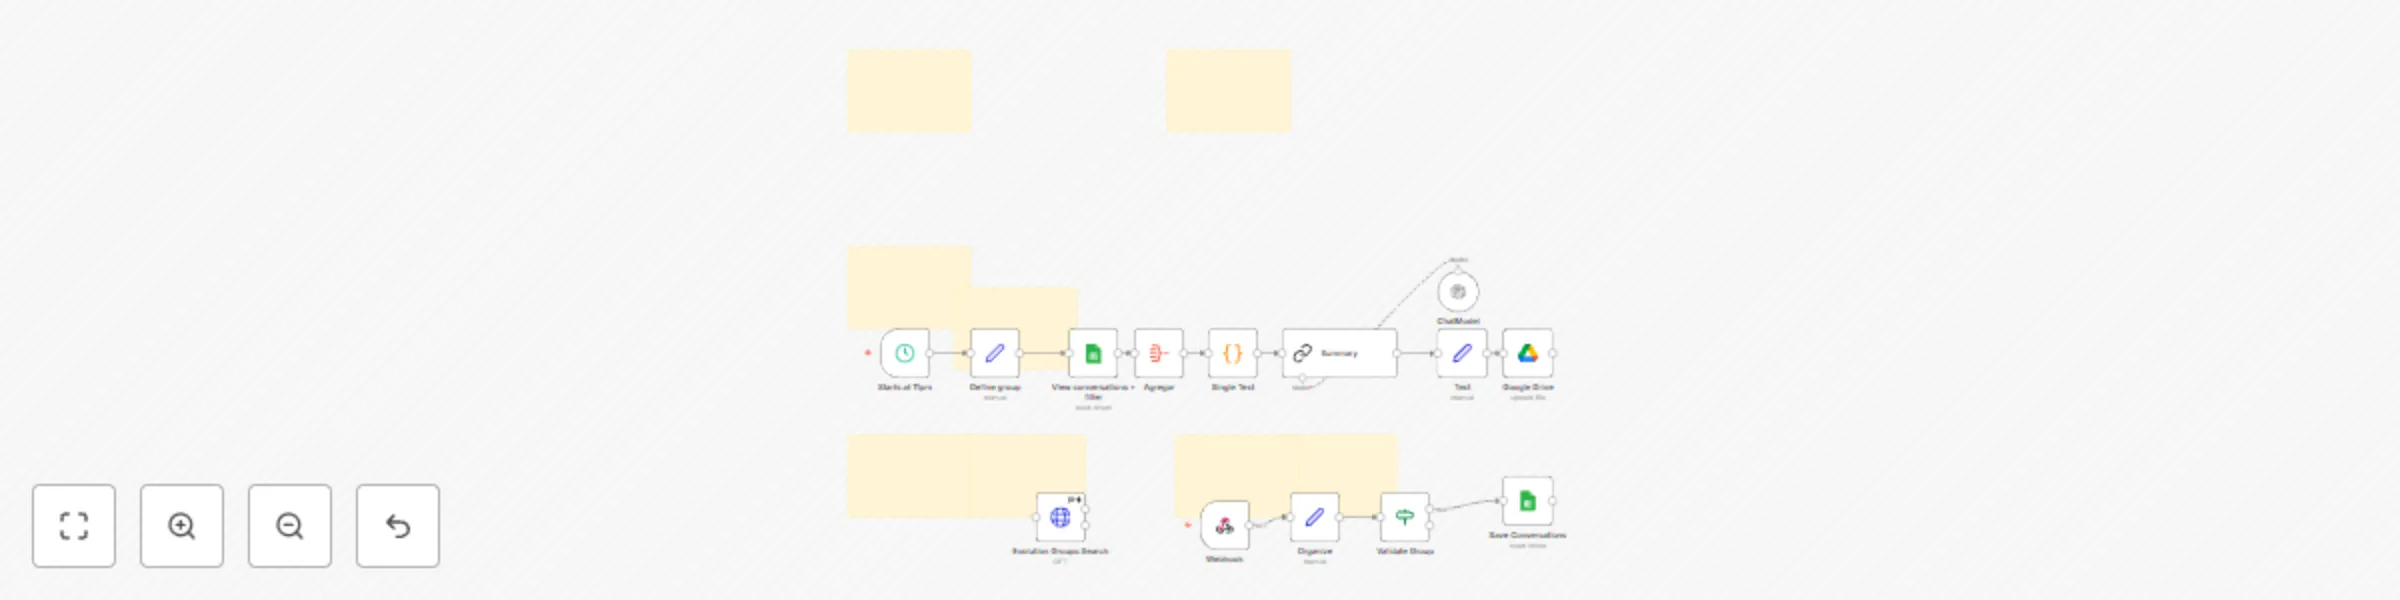The height and width of the screenshot is (600, 2400).
Task: Select the ChatModel OpenAI sub-node
Action: pyautogui.click(x=1458, y=292)
